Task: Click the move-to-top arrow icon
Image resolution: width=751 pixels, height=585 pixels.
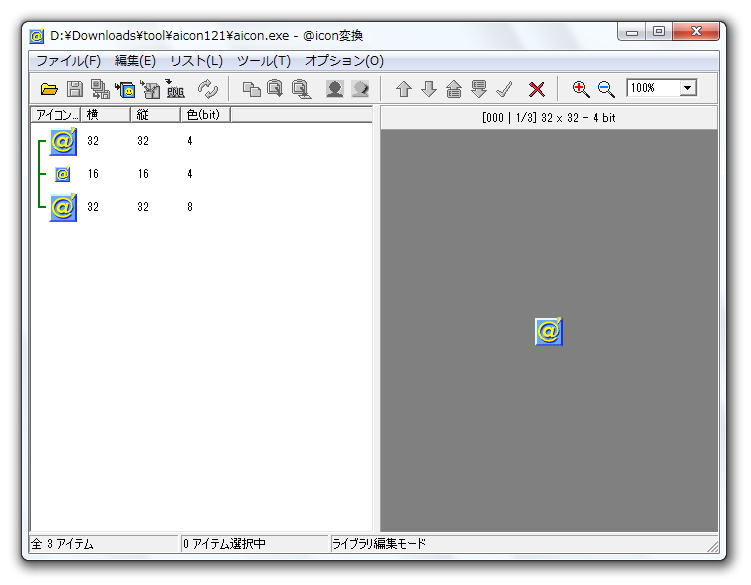Action: click(x=454, y=89)
